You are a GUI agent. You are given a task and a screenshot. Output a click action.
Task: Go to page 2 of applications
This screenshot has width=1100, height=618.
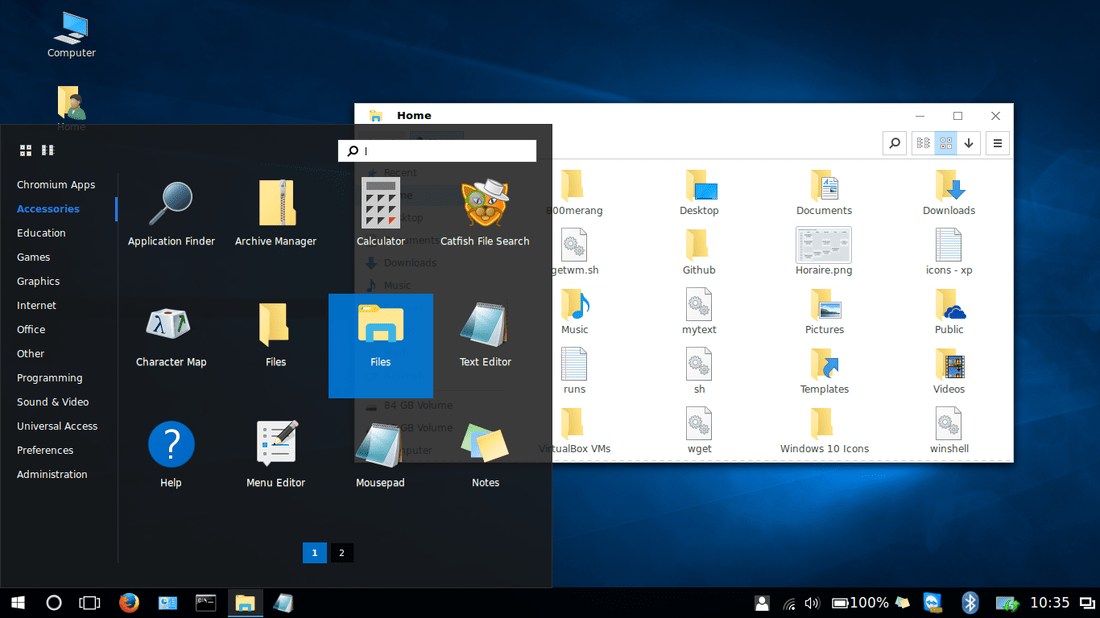tap(341, 552)
